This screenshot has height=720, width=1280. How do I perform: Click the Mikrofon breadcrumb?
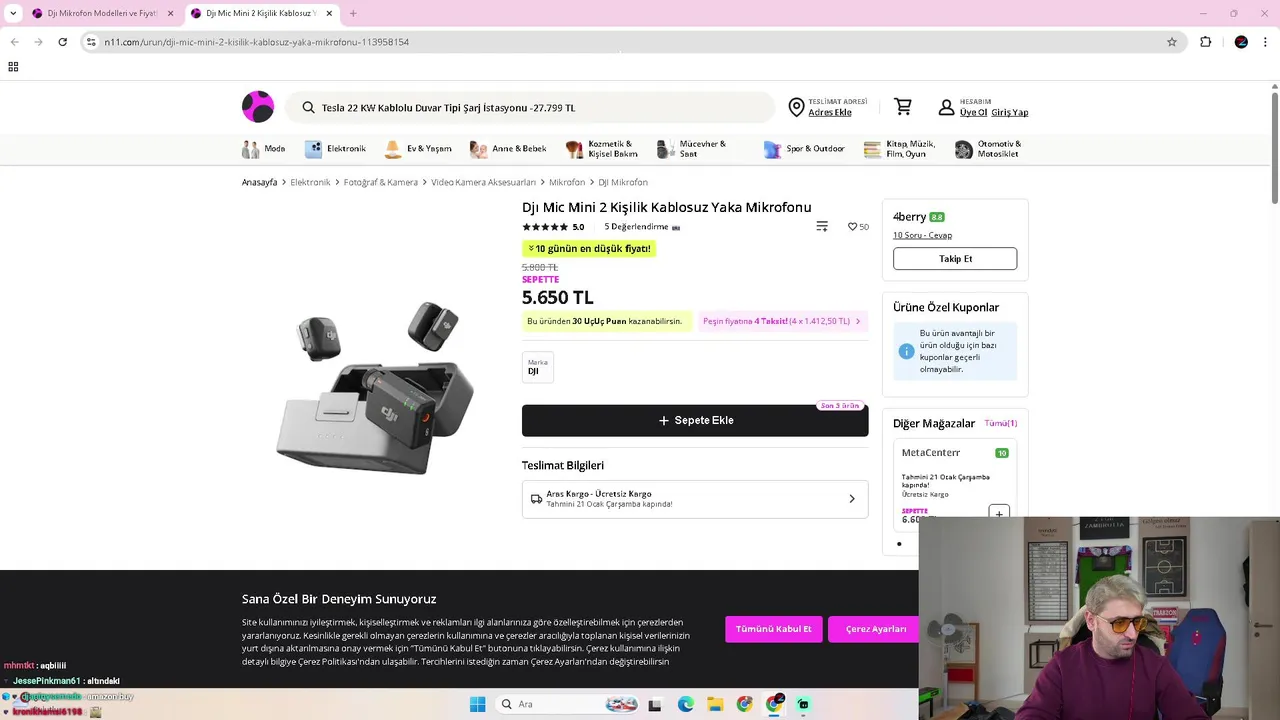(567, 182)
